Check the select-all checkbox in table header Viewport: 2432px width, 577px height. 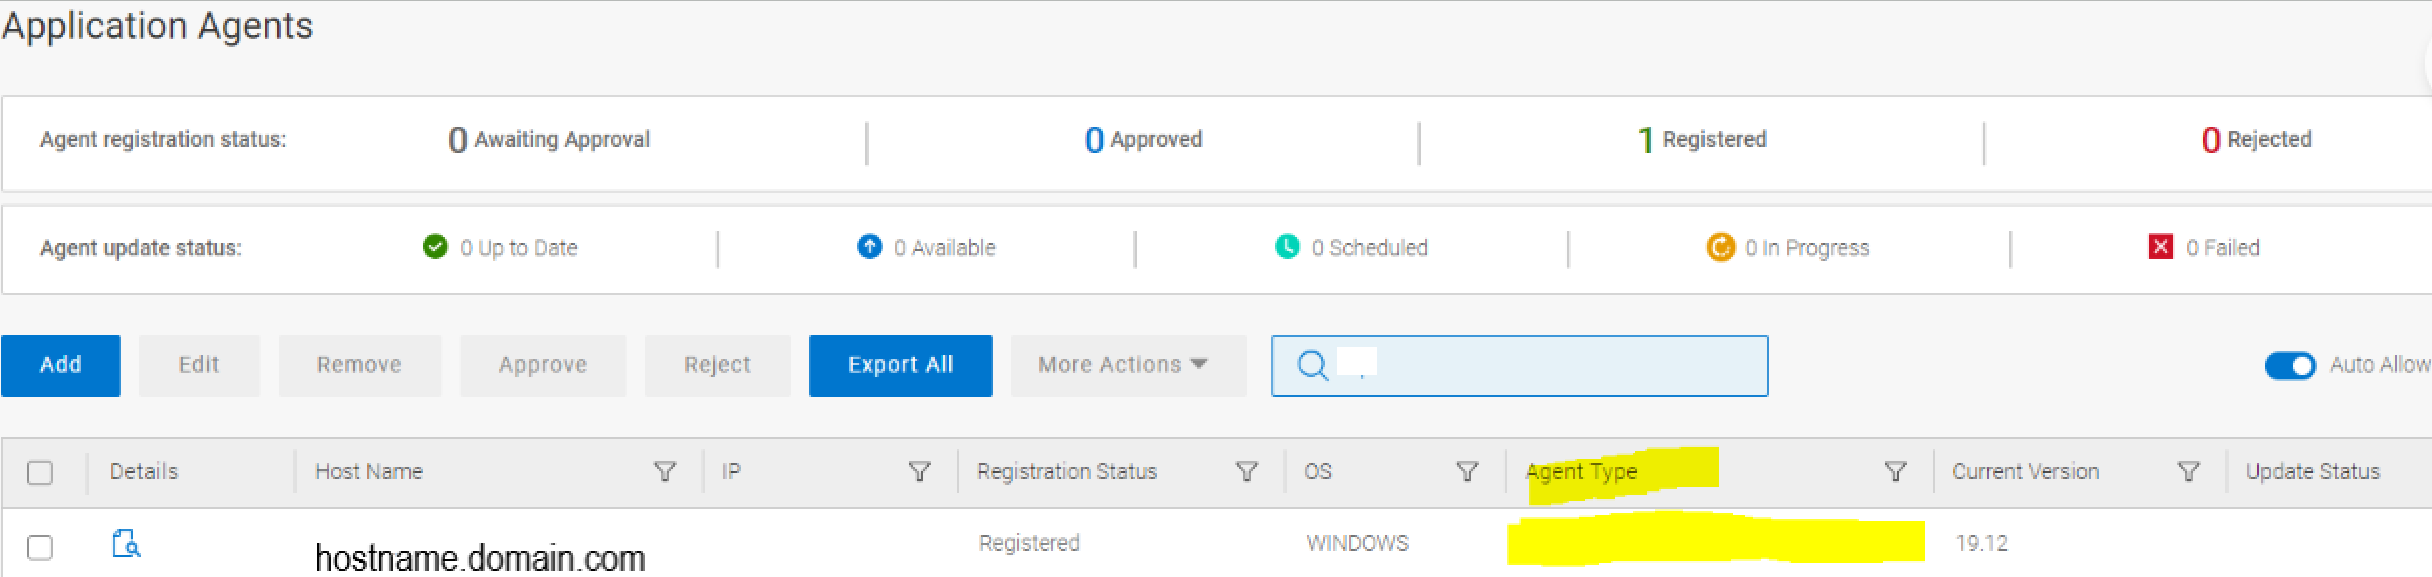point(40,471)
